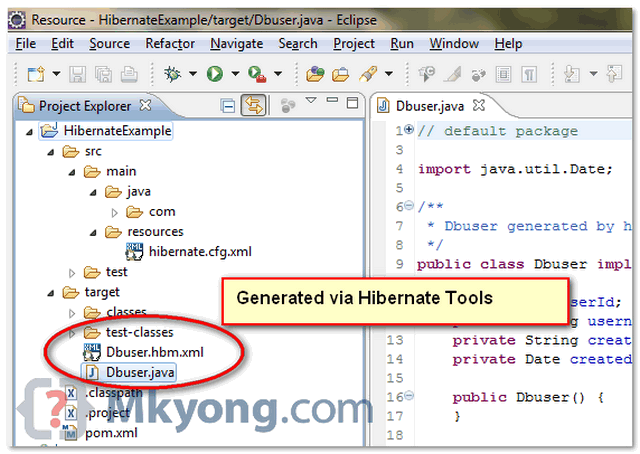Image resolution: width=640 pixels, height=454 pixels.
Task: Expand the classes folder node
Action: (72, 314)
